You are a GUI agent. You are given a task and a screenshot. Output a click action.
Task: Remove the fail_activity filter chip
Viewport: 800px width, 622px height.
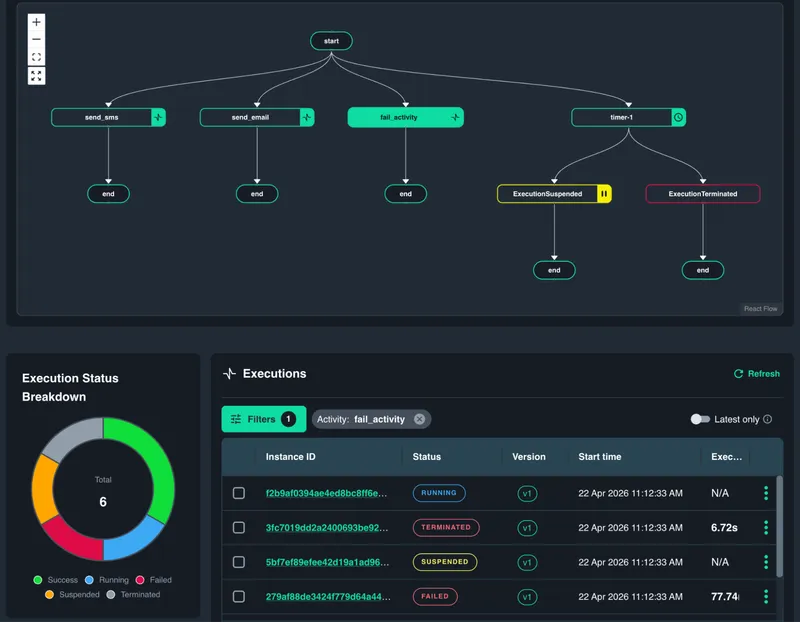click(x=419, y=419)
